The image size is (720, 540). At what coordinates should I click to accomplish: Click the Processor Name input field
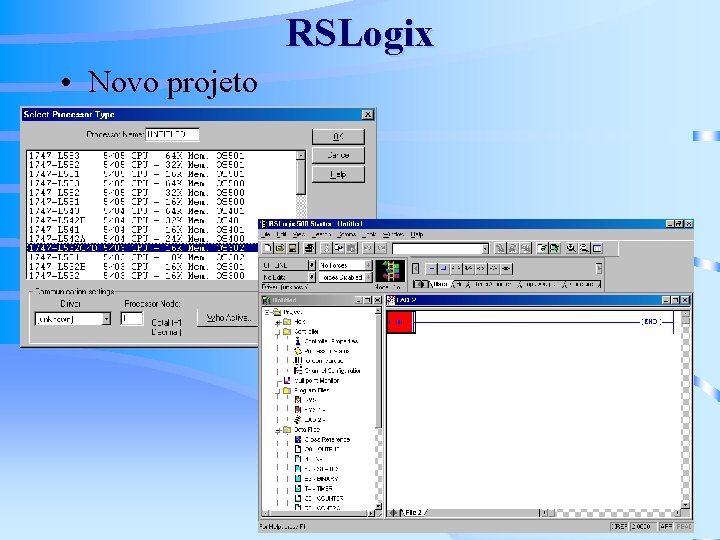pos(172,135)
